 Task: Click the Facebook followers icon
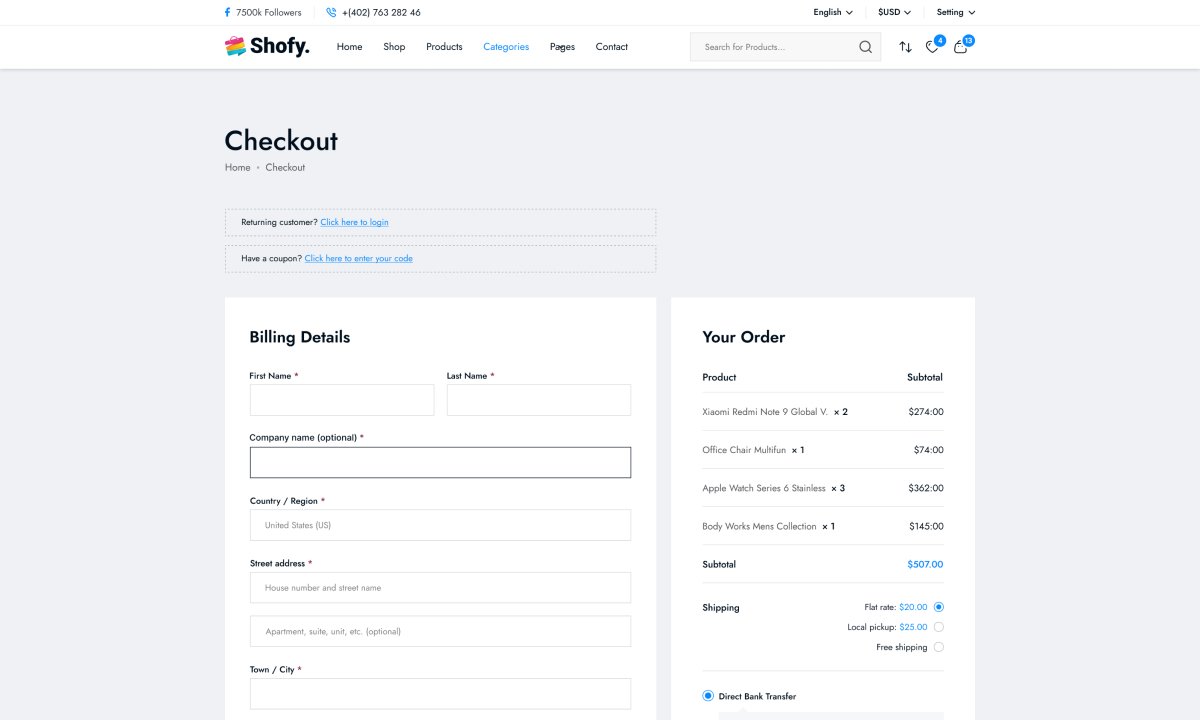tap(227, 13)
